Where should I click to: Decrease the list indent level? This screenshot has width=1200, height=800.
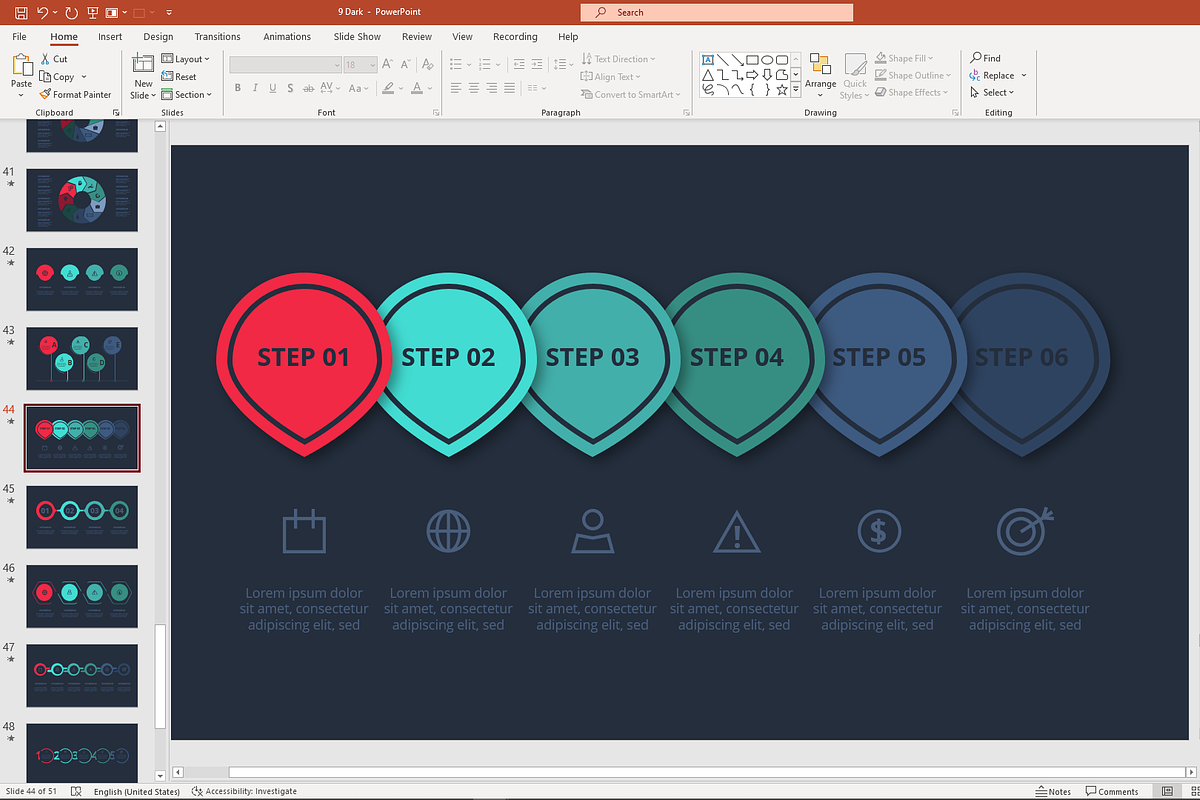pos(519,64)
